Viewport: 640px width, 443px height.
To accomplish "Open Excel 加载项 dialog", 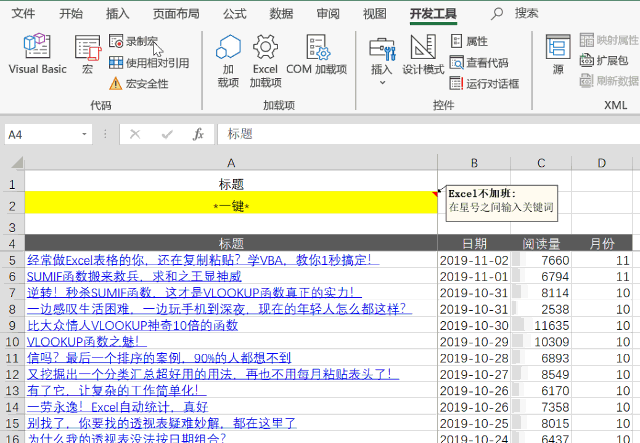I will pyautogui.click(x=265, y=61).
